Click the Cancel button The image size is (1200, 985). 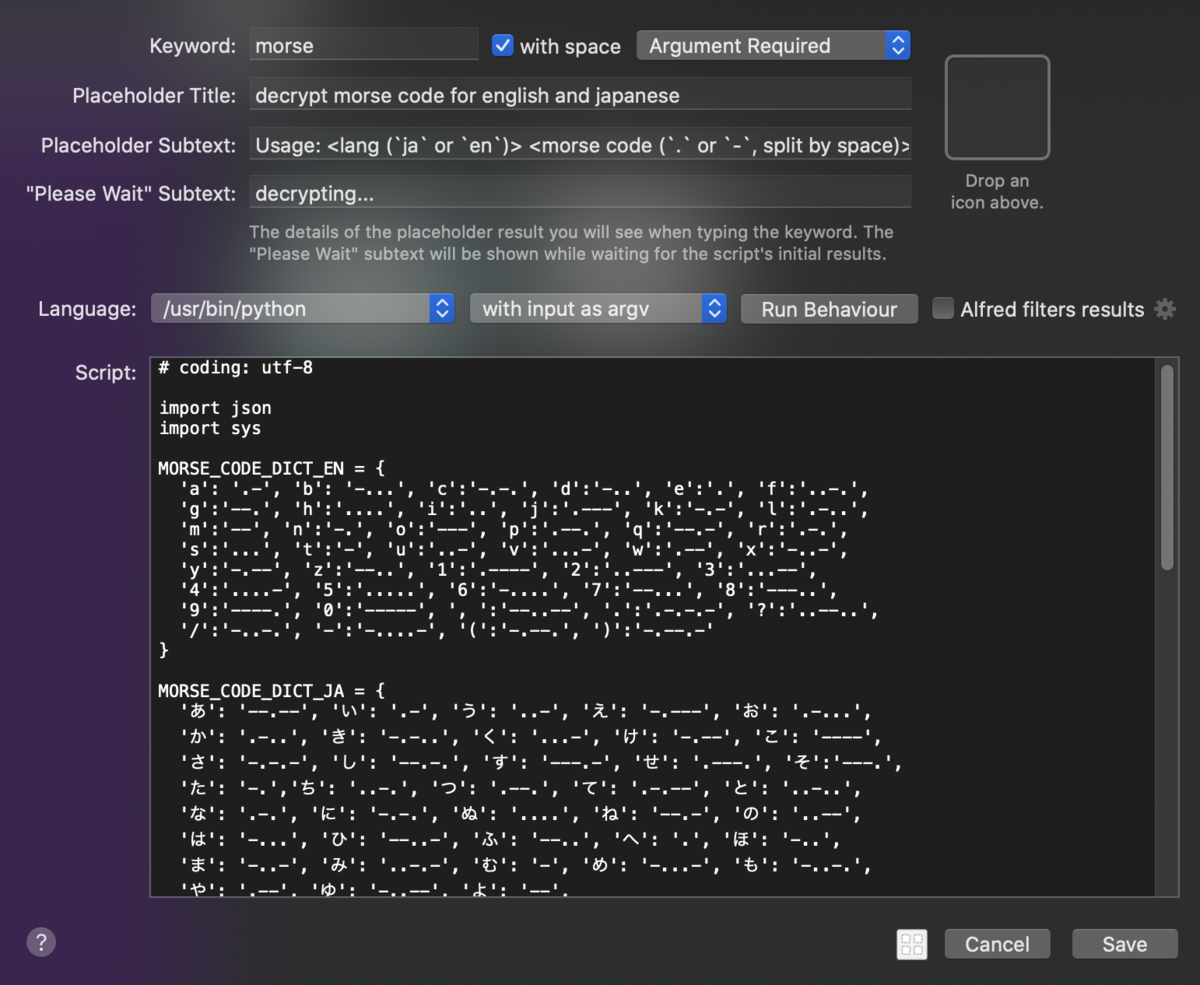(997, 944)
